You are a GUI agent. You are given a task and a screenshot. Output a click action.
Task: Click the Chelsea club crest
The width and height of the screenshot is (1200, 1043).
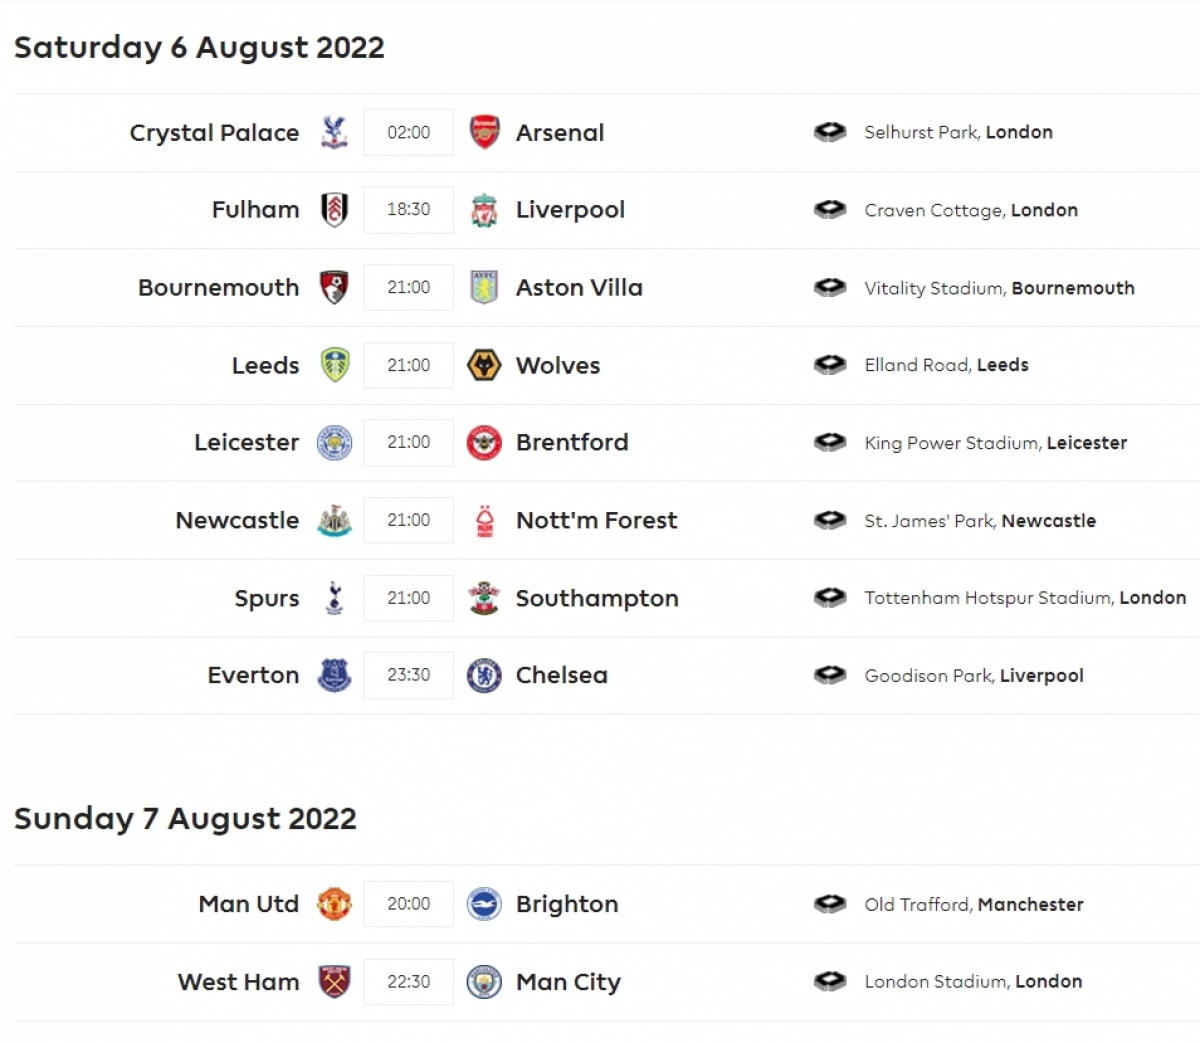484,676
